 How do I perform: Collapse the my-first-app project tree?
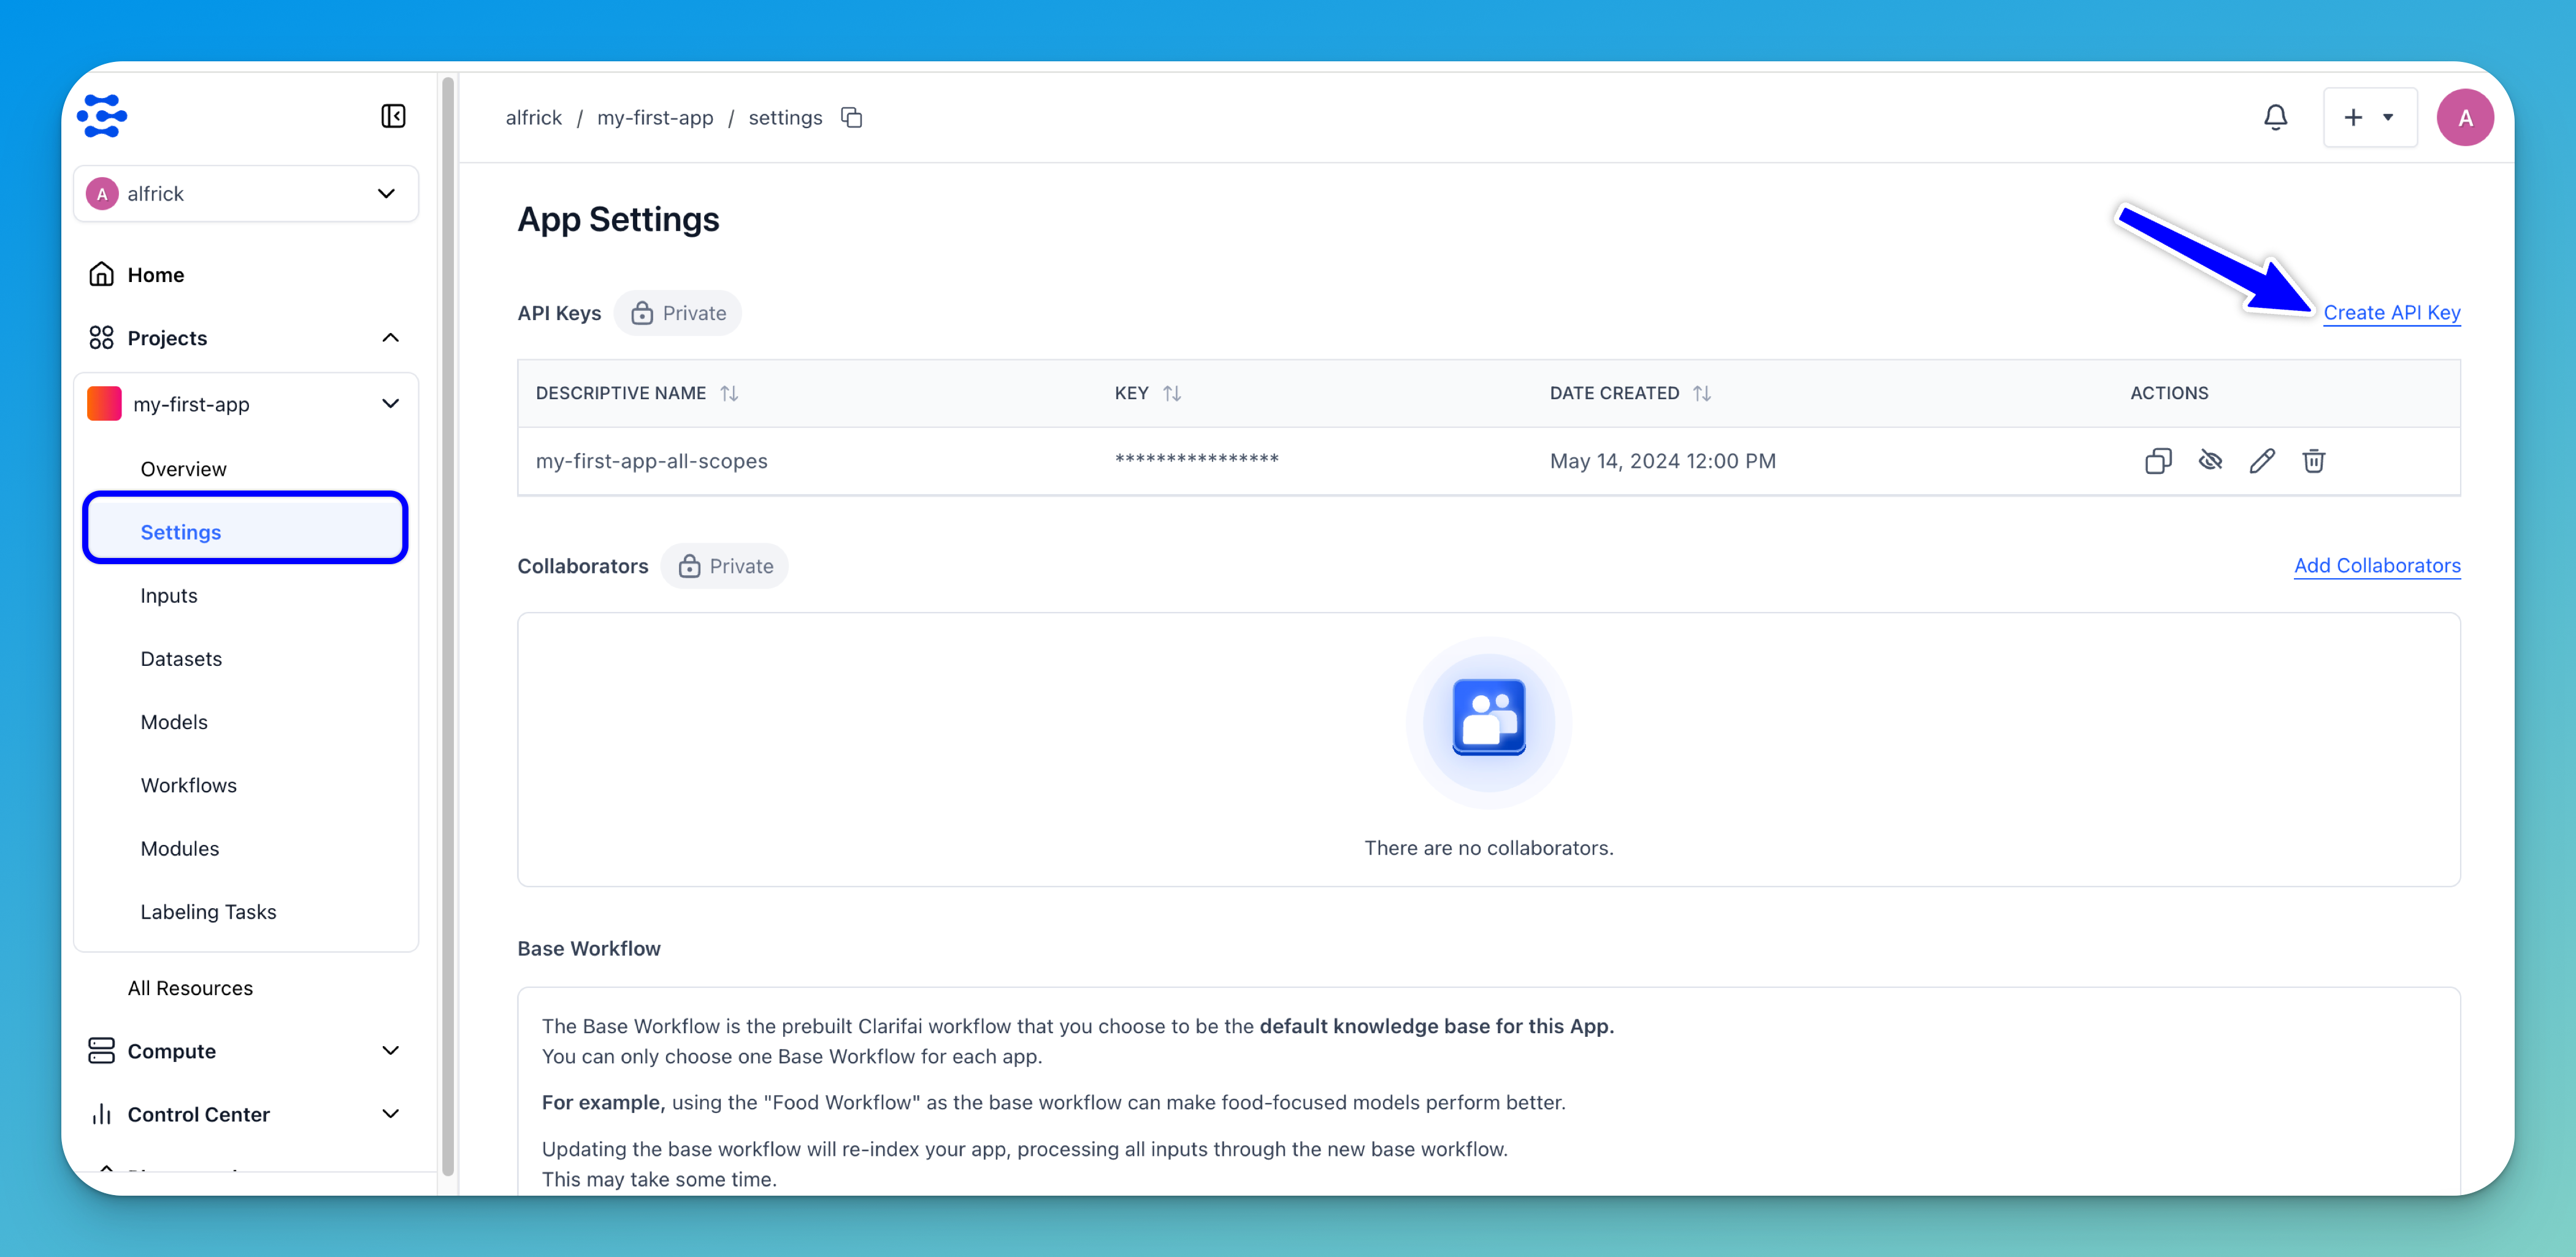tap(390, 404)
